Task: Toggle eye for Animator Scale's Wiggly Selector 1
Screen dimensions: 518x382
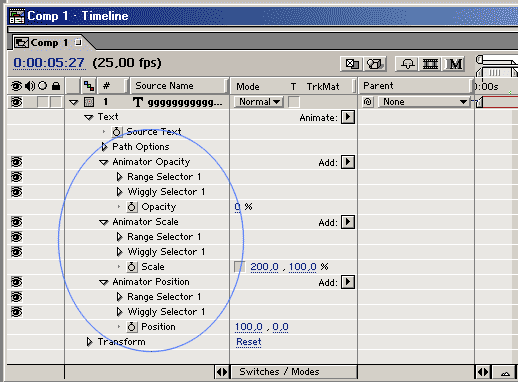Action: (x=16, y=252)
